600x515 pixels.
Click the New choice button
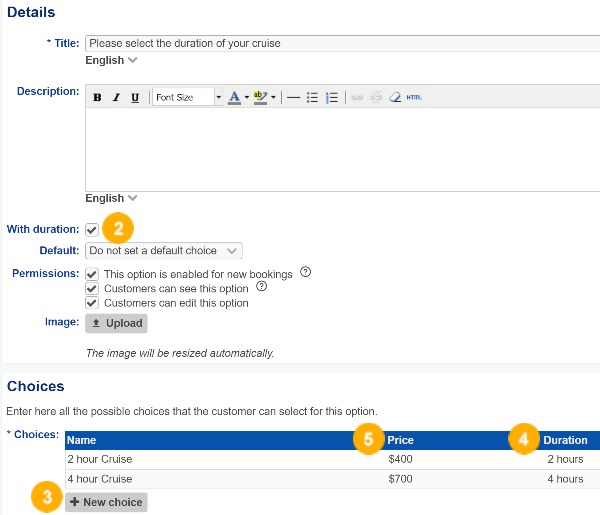(x=106, y=502)
